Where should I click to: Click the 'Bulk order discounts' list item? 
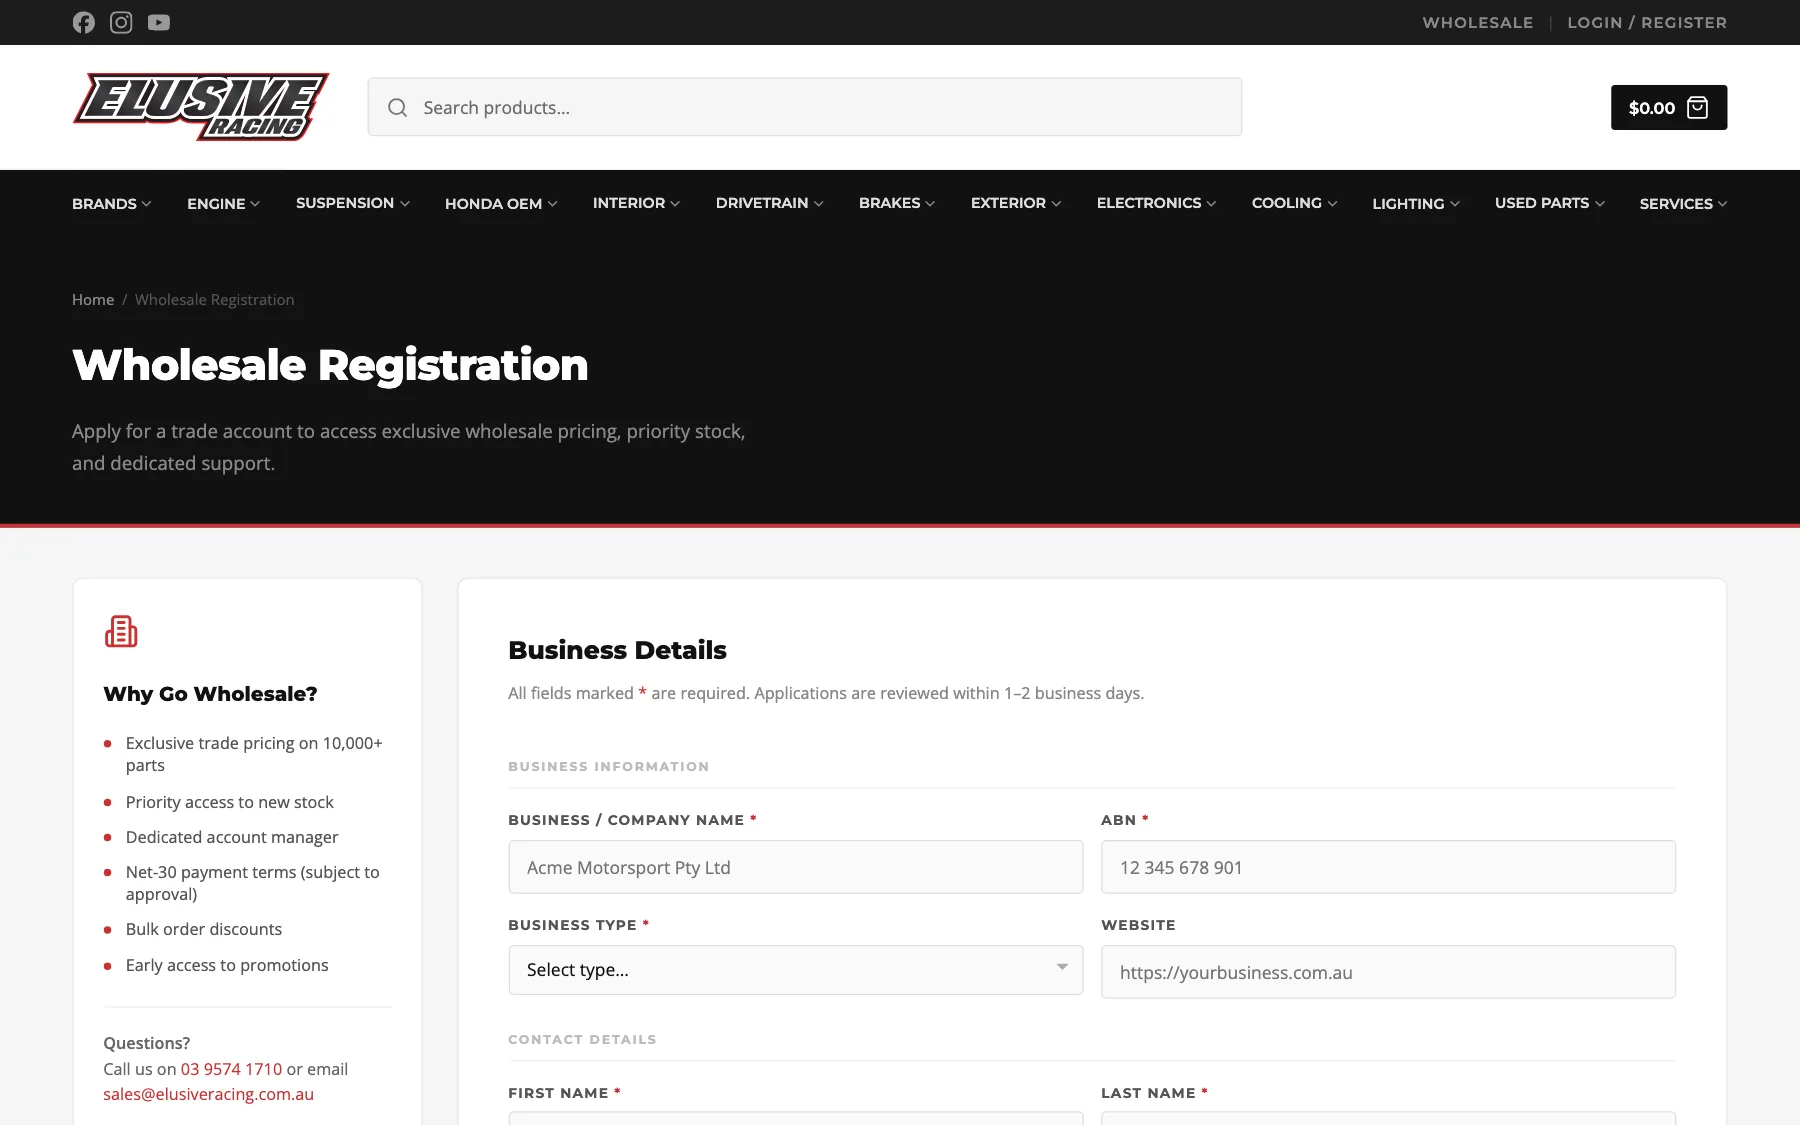point(204,929)
